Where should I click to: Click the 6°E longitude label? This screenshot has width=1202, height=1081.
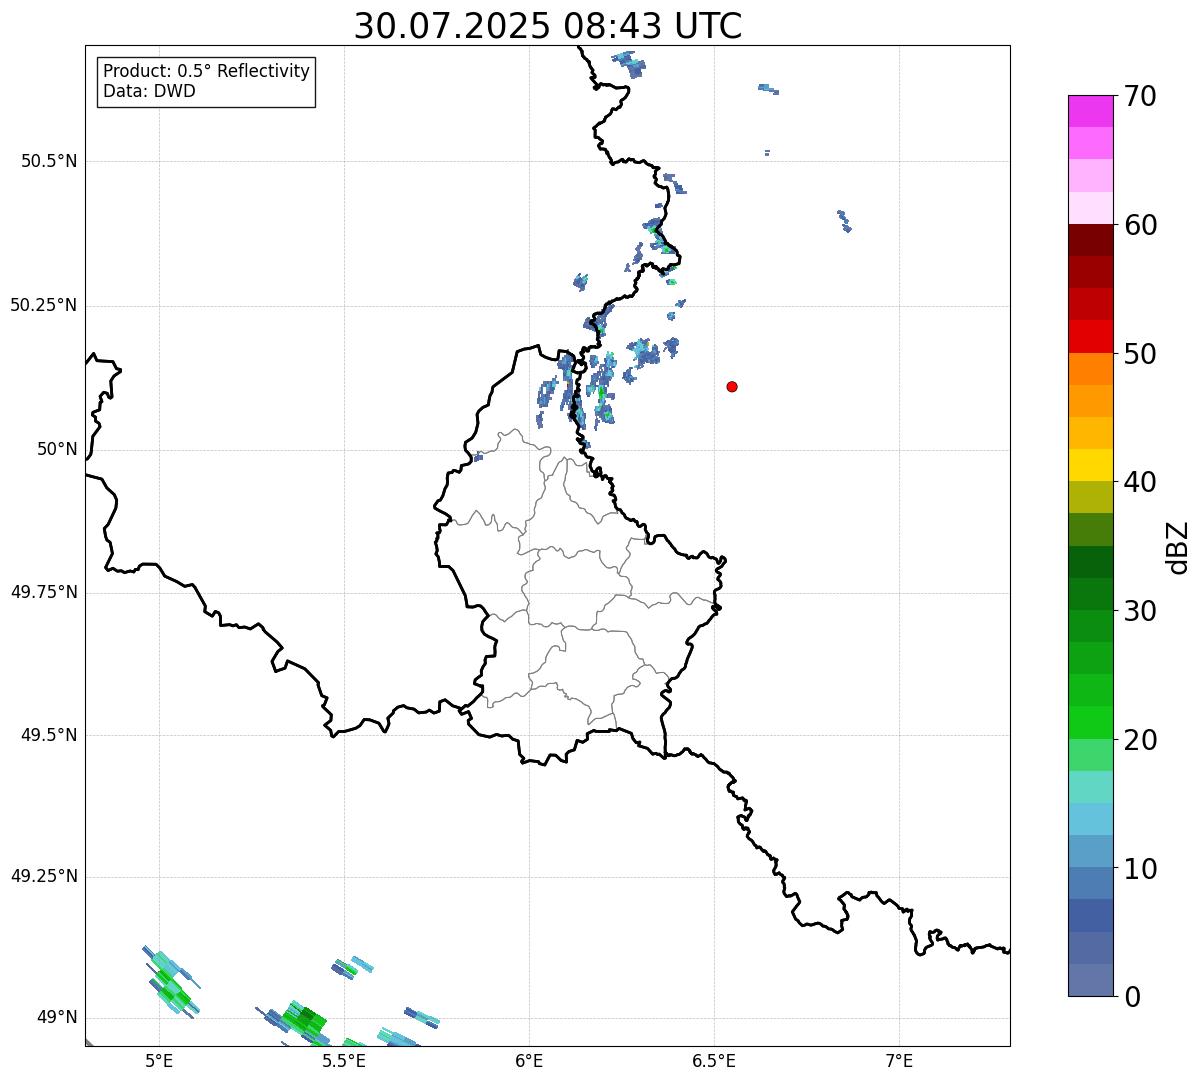(x=529, y=1060)
